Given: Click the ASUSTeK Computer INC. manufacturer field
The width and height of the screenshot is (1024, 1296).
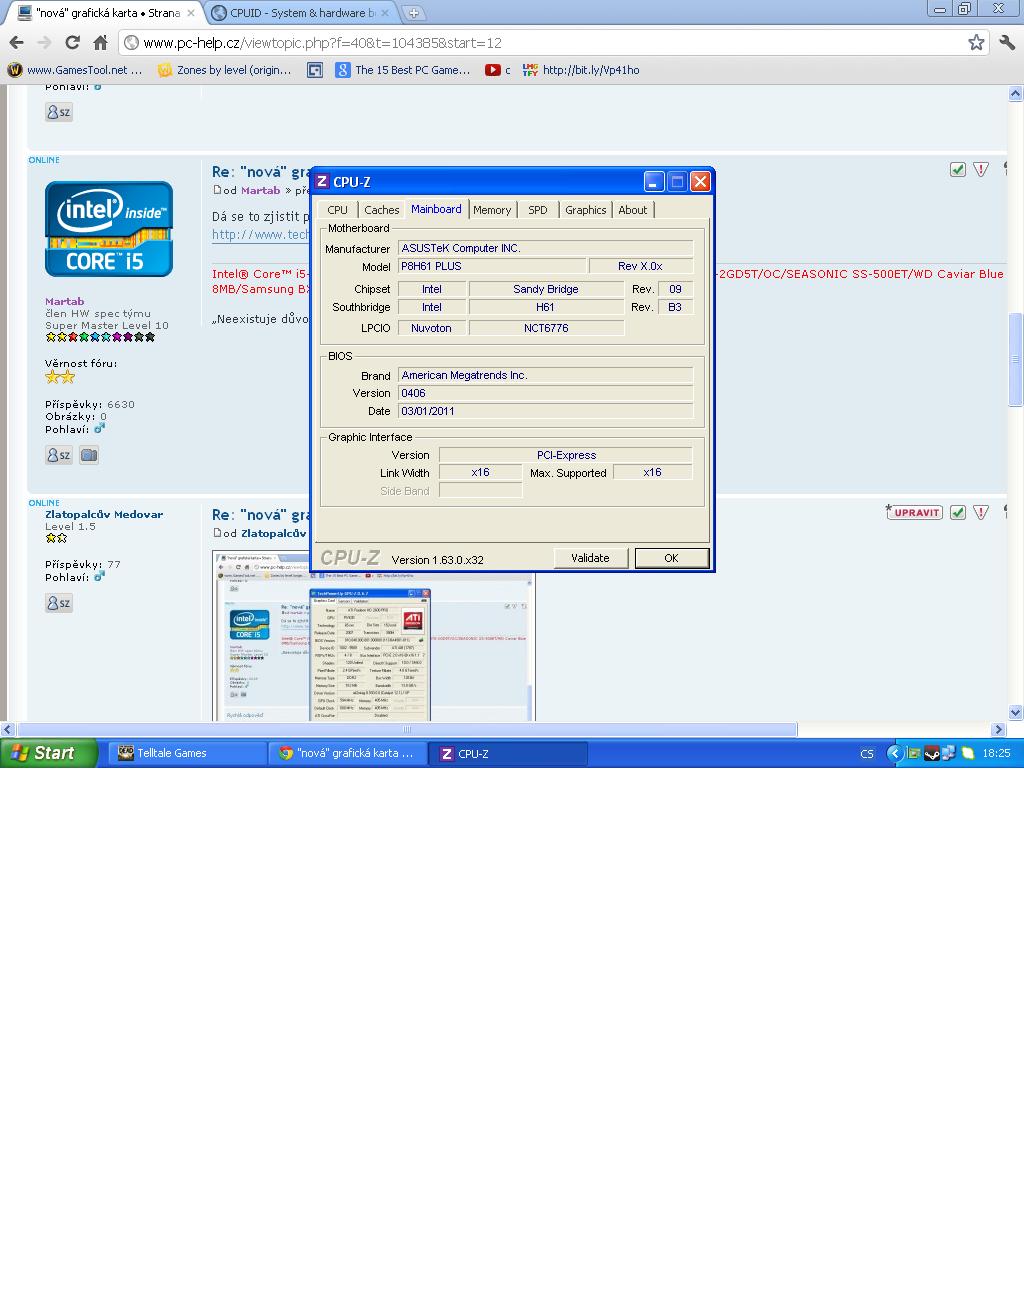Looking at the screenshot, I should click(x=545, y=248).
